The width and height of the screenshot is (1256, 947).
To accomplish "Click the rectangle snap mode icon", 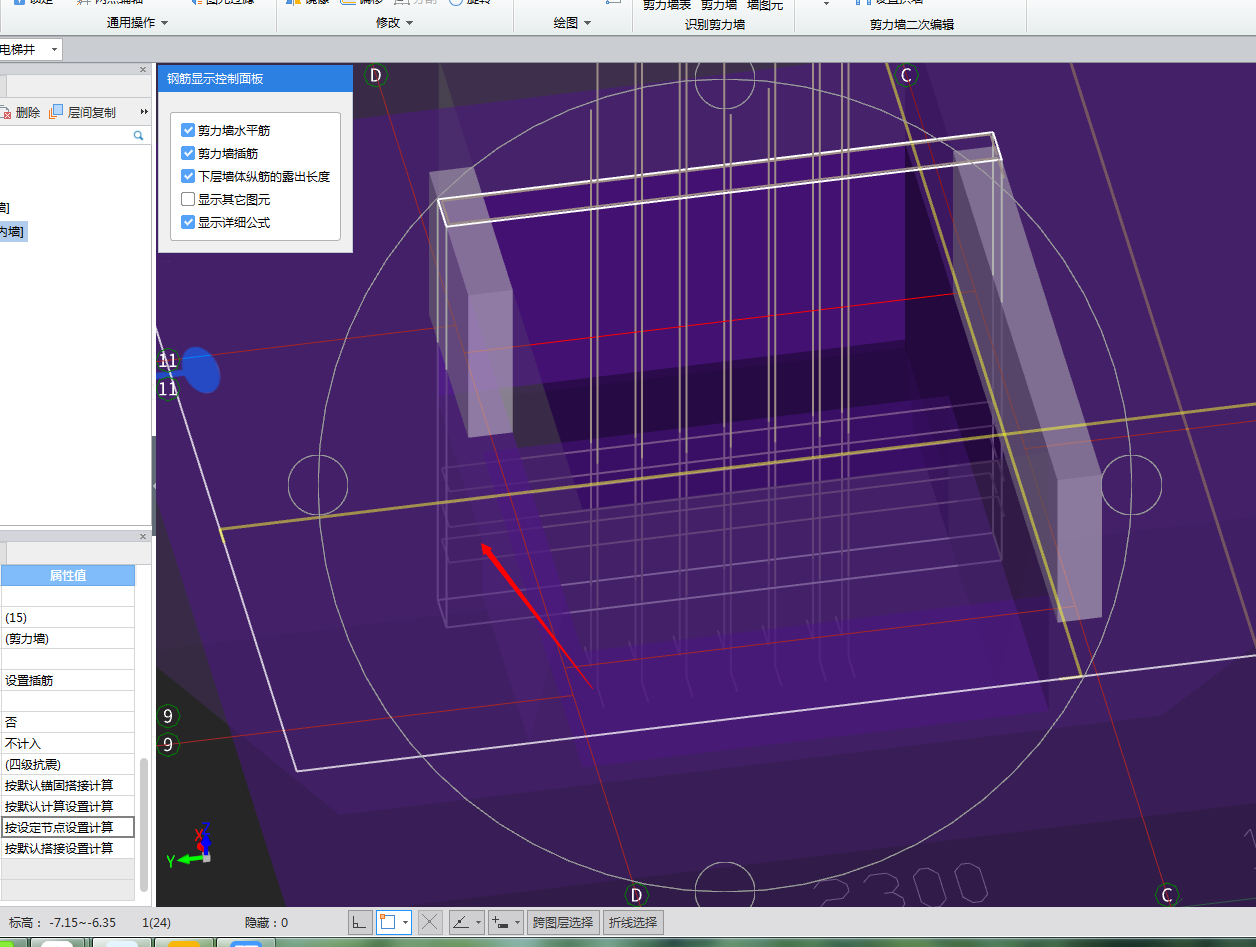I will (x=387, y=922).
